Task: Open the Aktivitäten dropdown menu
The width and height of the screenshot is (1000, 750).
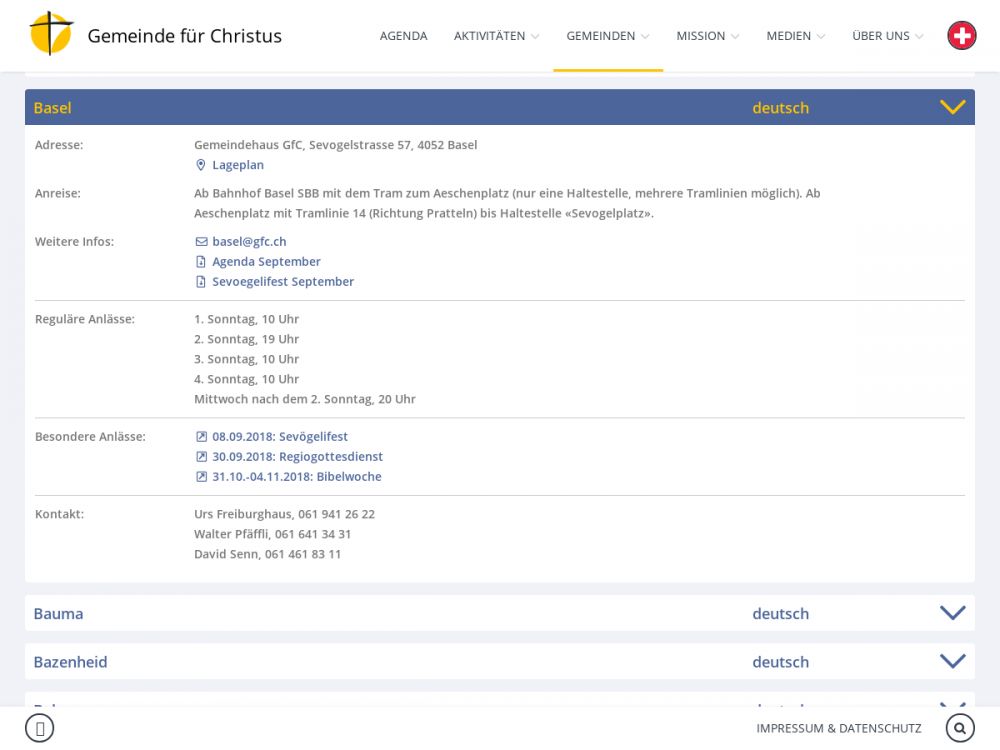Action: pyautogui.click(x=496, y=36)
